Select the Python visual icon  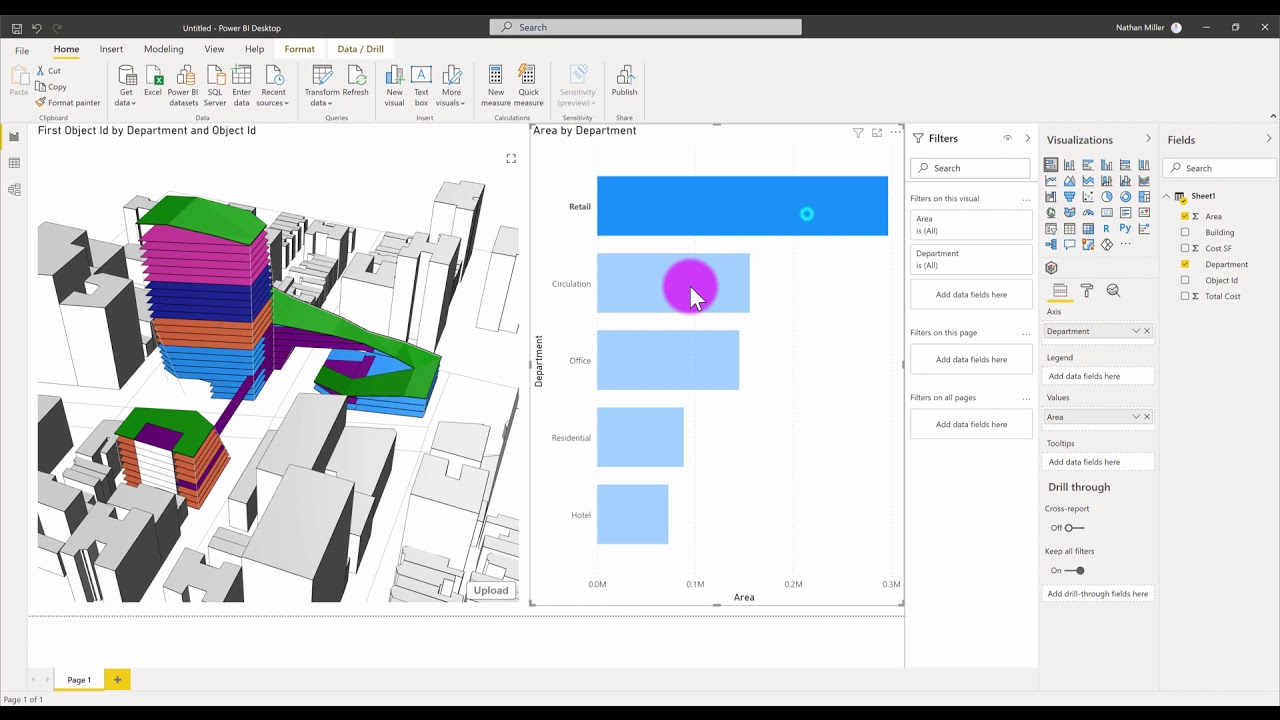1125,229
